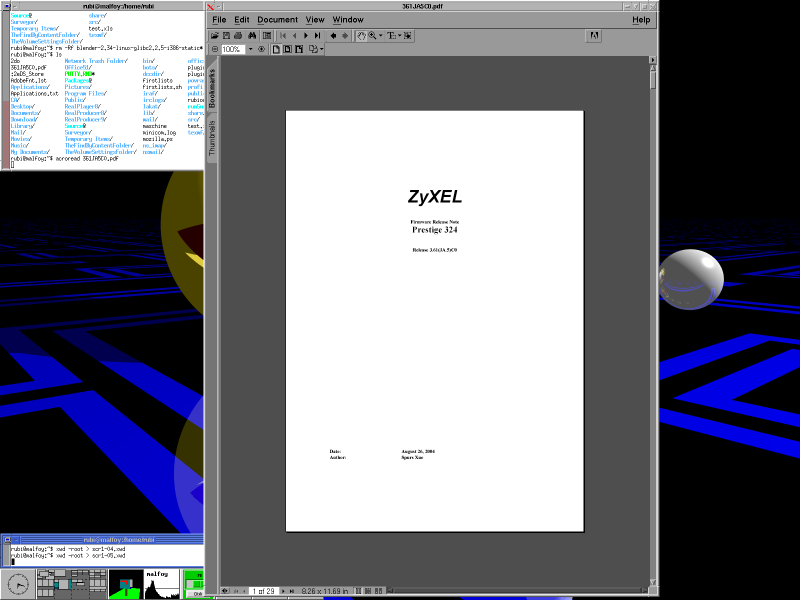Click the 8.26 x 11.69 in page size
Viewport: 800px width, 600px height.
click(324, 591)
